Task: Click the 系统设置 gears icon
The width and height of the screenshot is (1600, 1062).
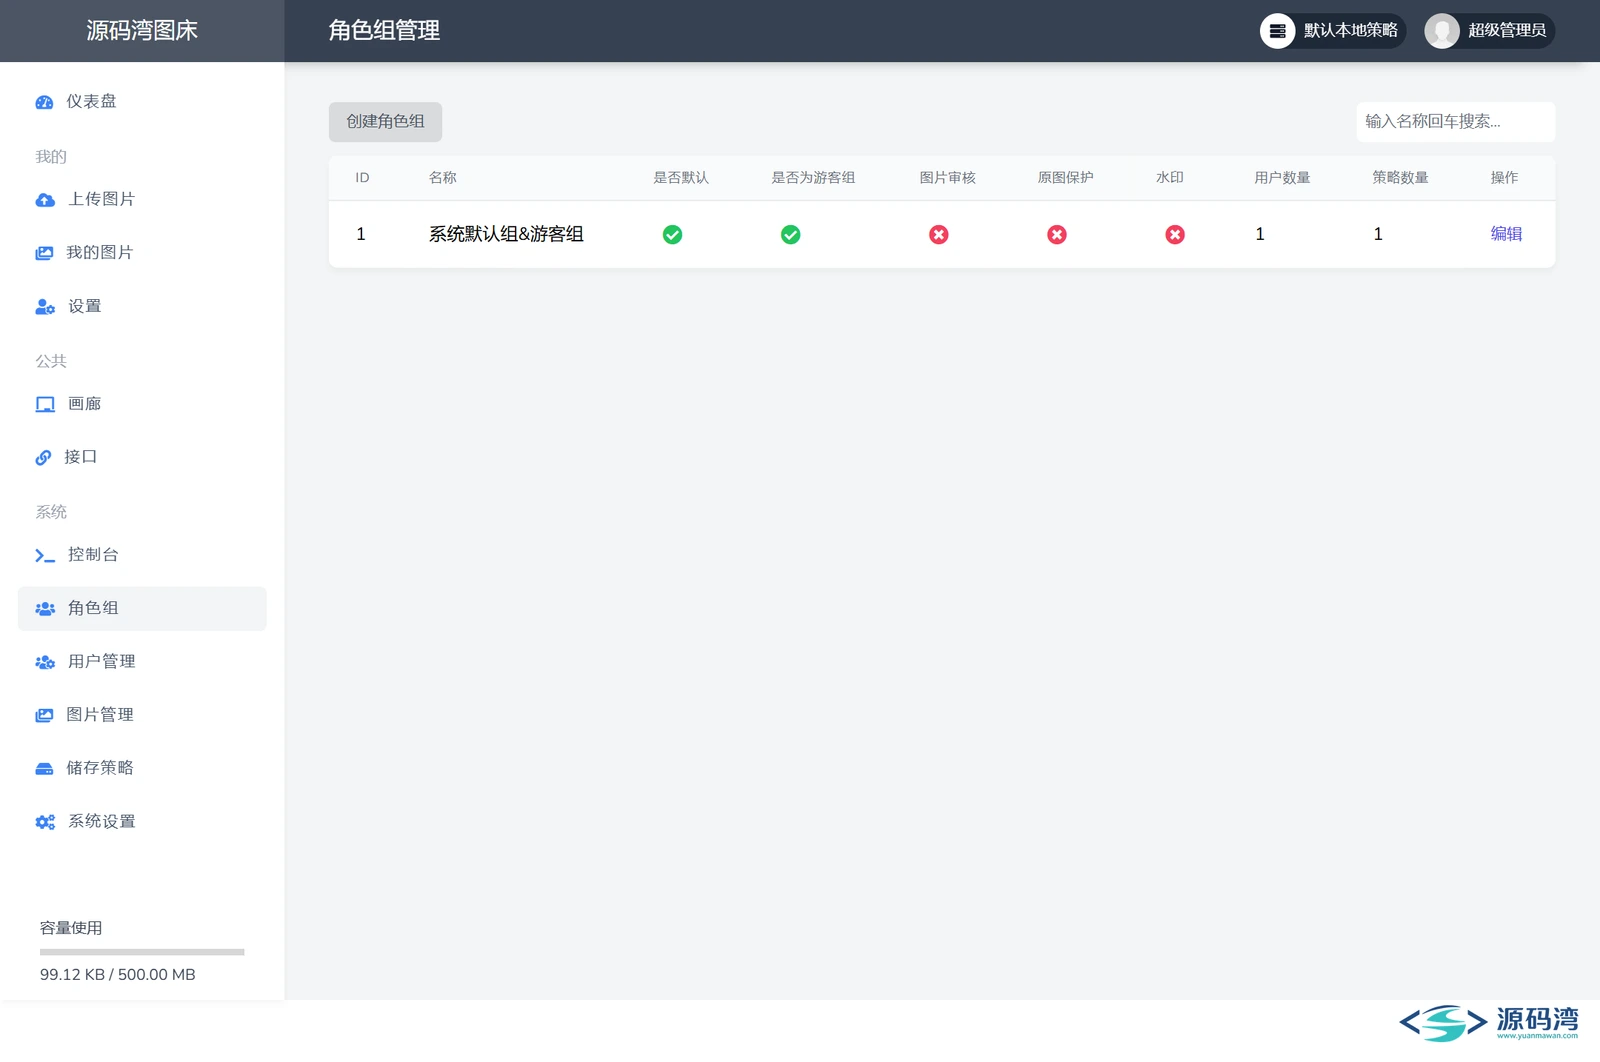Action: click(45, 822)
